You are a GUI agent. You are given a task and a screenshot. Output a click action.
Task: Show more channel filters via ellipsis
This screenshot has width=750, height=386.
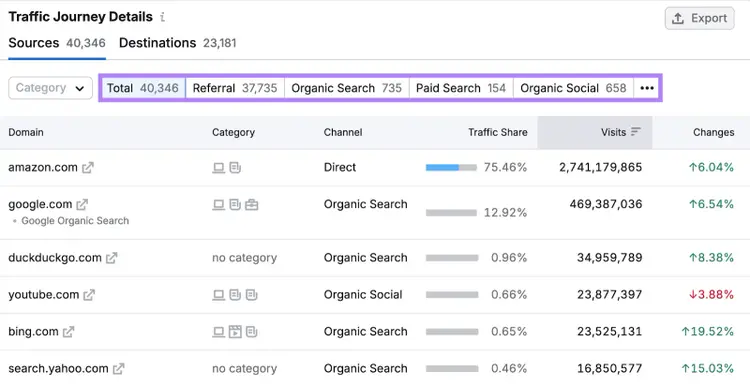coord(647,88)
